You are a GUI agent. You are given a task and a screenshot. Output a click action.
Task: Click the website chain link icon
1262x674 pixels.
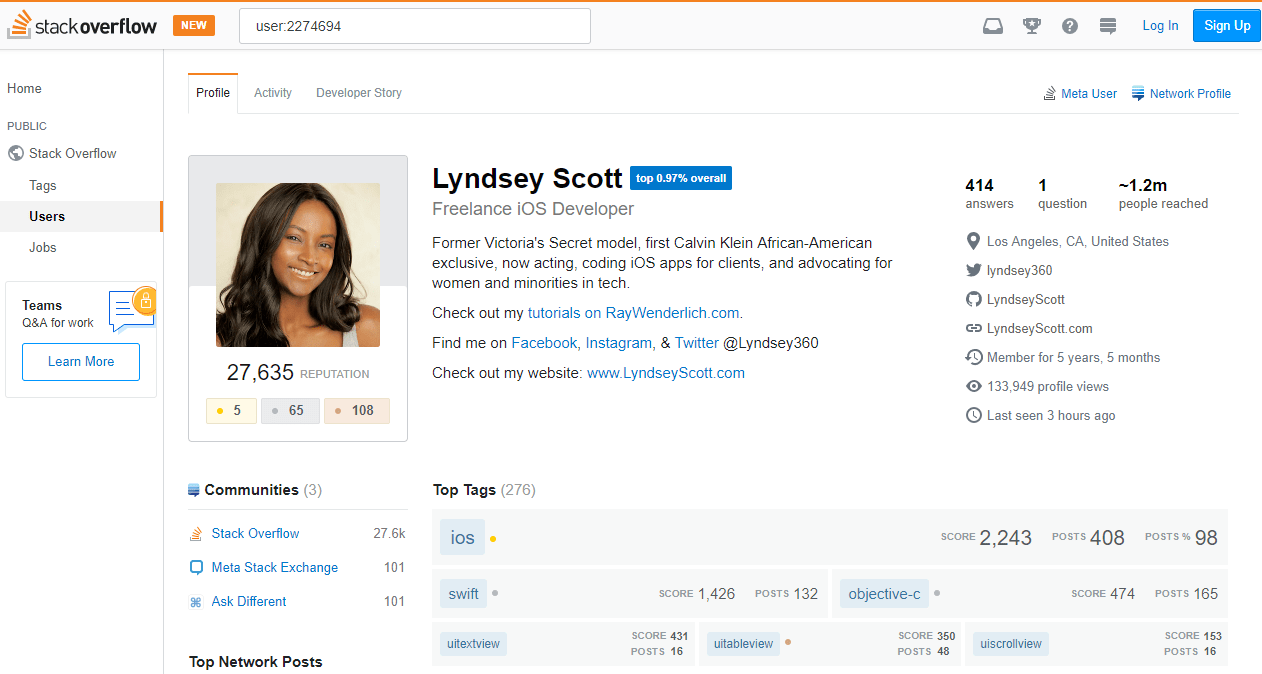[x=974, y=328]
